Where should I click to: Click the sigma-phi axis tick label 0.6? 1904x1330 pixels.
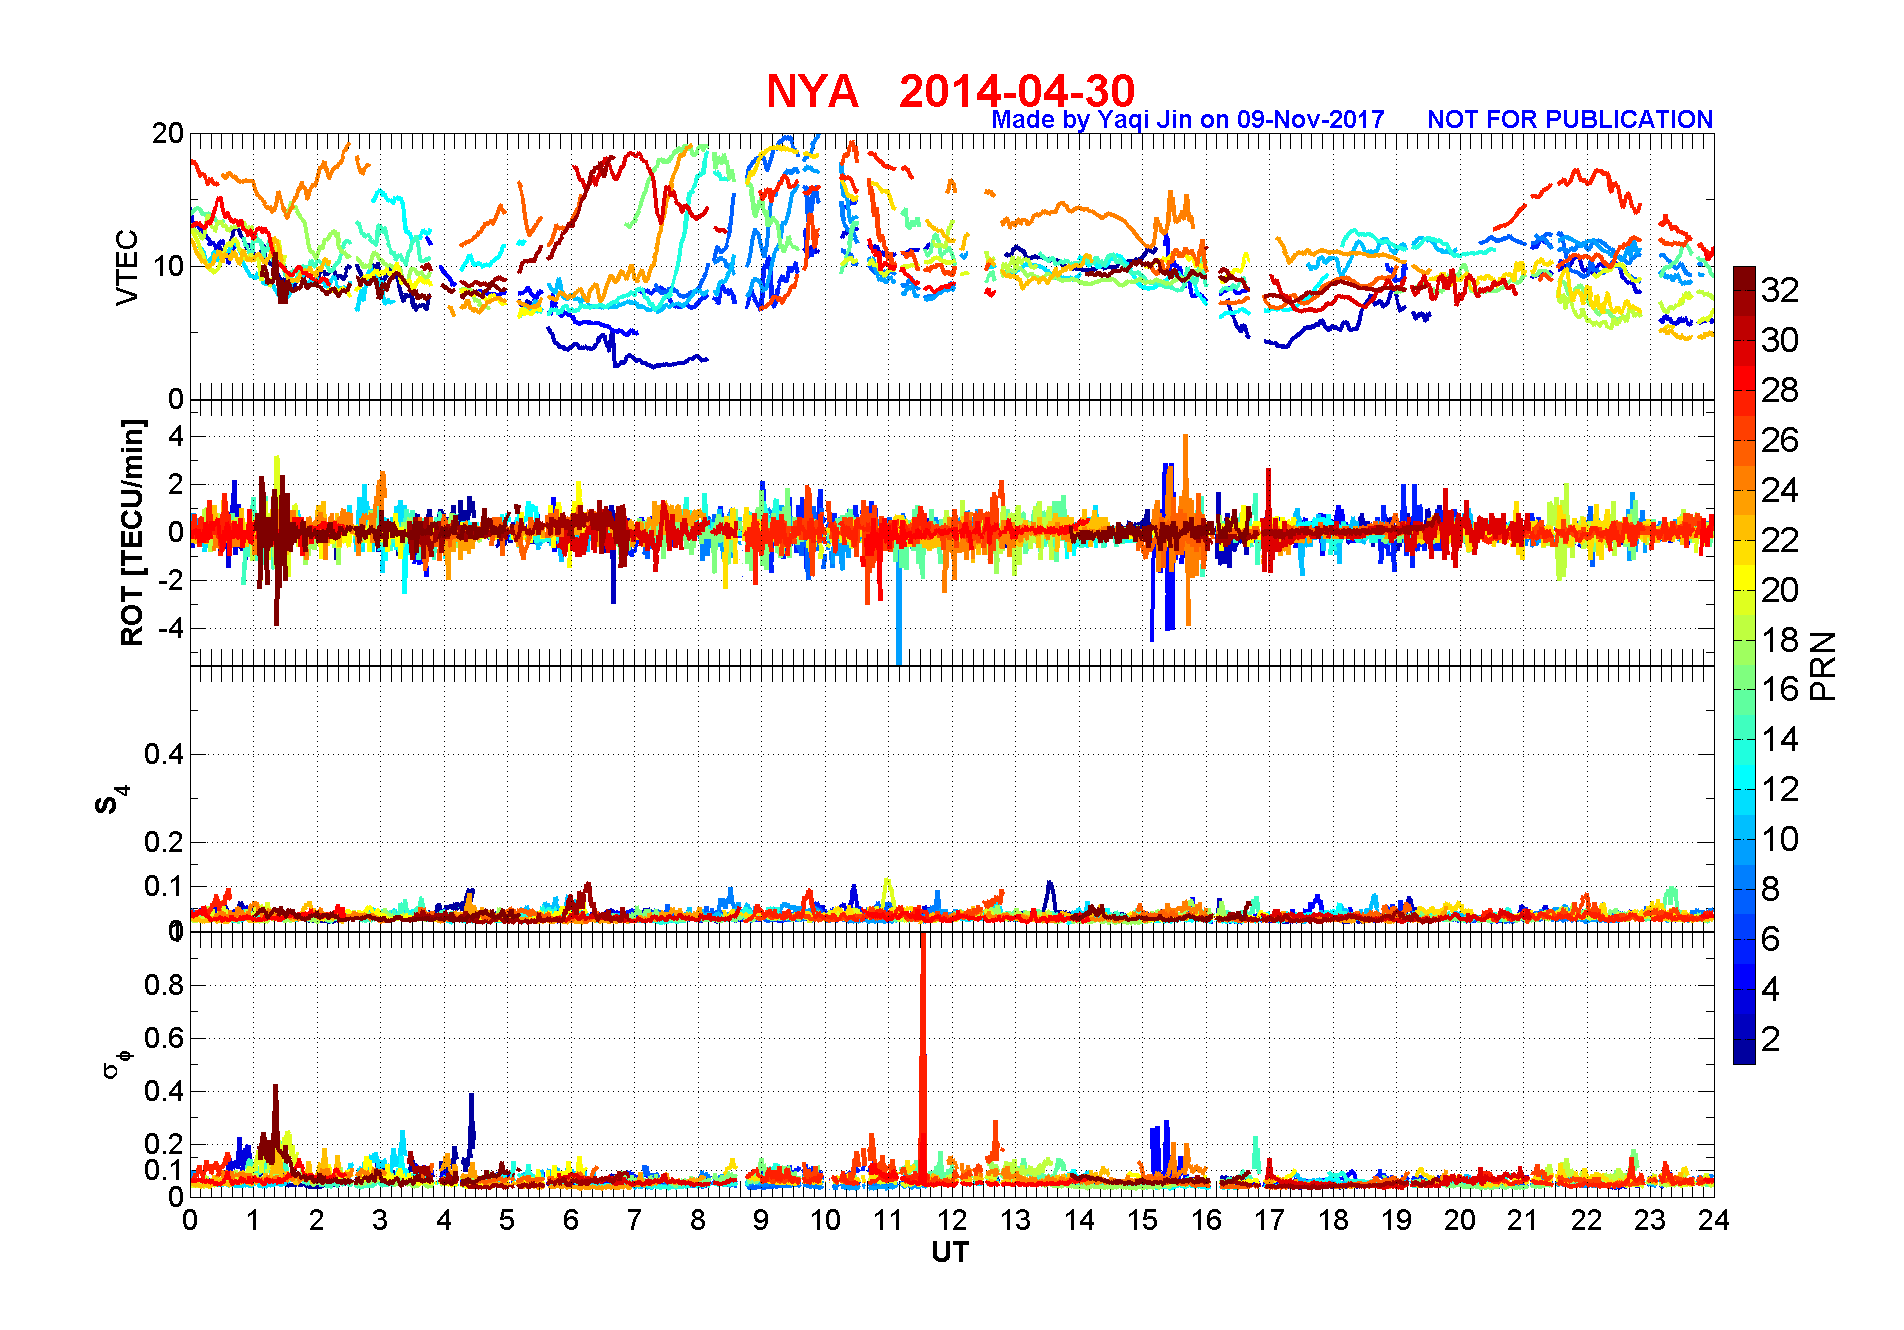pos(164,1038)
